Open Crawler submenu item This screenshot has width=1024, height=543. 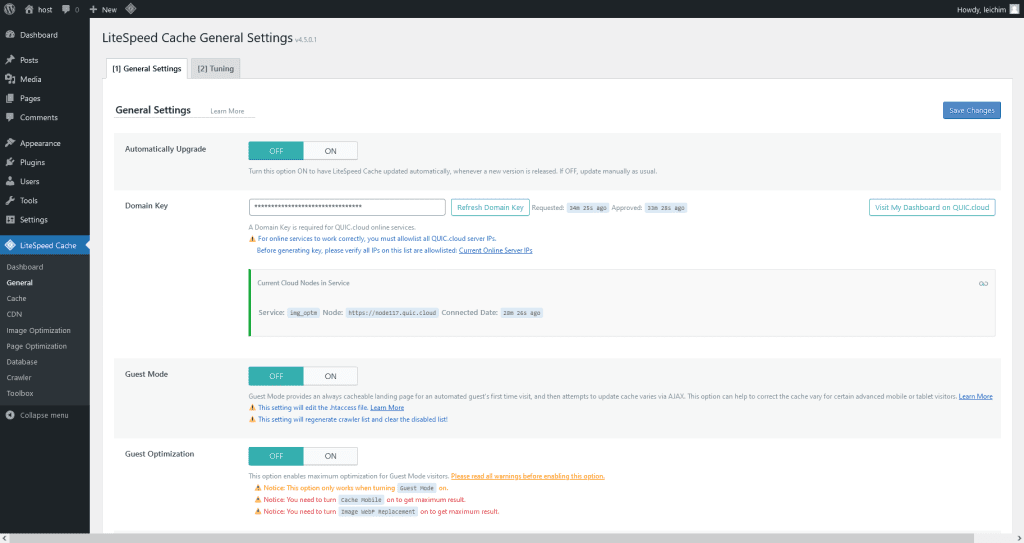pyautogui.click(x=19, y=377)
